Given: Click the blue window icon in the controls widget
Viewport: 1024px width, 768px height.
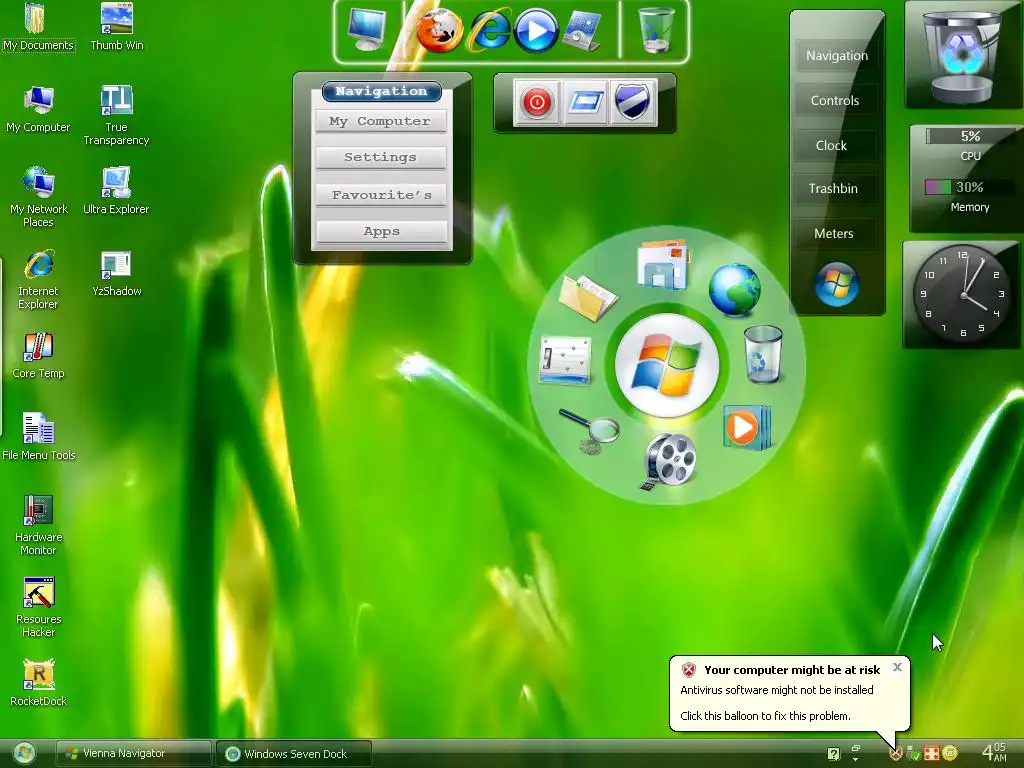Looking at the screenshot, I should (x=585, y=102).
